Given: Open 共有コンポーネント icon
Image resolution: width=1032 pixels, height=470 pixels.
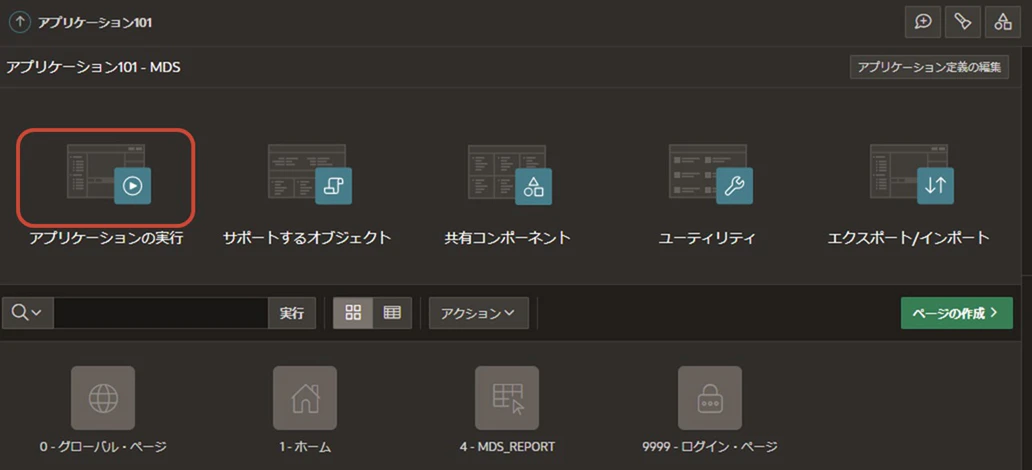Looking at the screenshot, I should (x=509, y=173).
